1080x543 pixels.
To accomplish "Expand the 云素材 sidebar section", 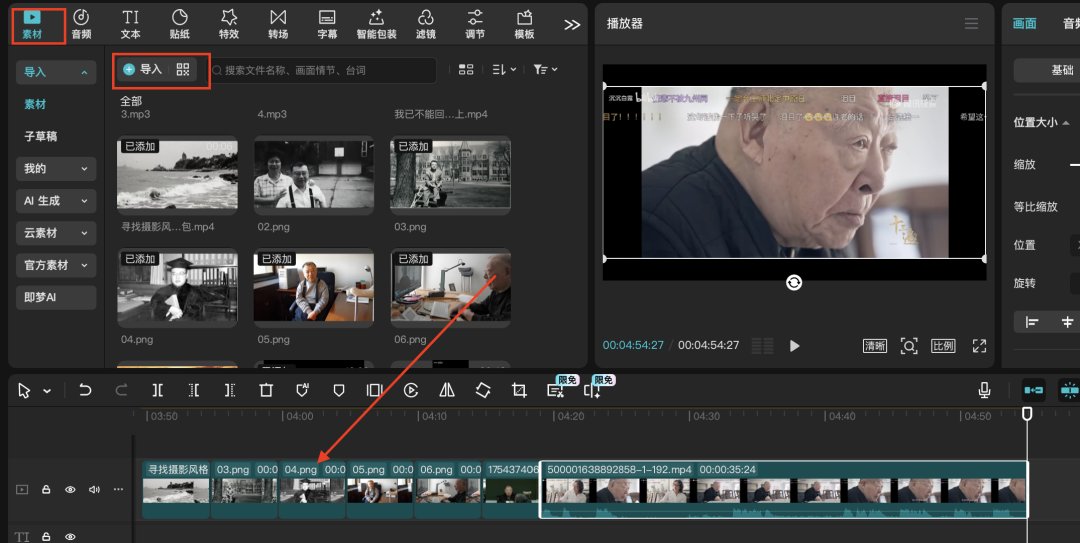I will (x=55, y=233).
